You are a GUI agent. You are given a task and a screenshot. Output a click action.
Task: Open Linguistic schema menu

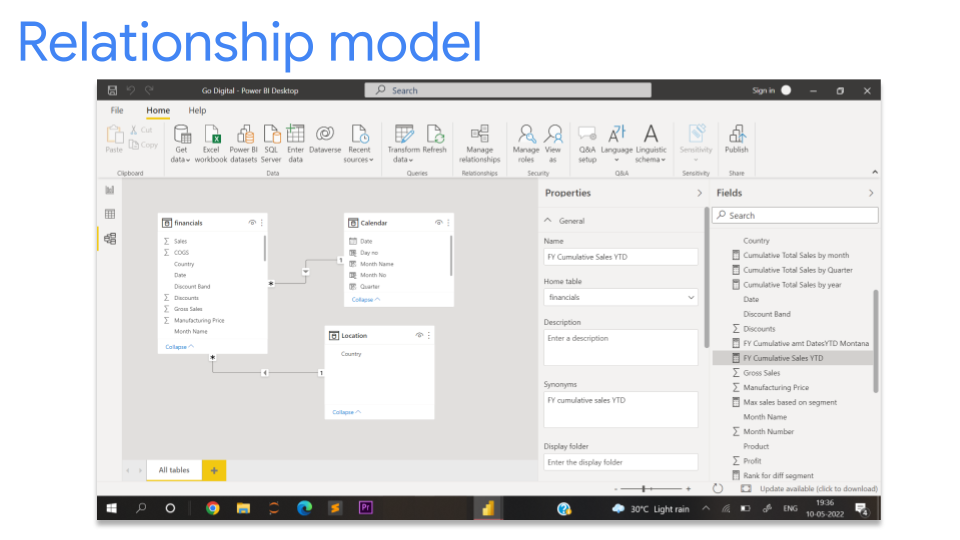coord(651,144)
